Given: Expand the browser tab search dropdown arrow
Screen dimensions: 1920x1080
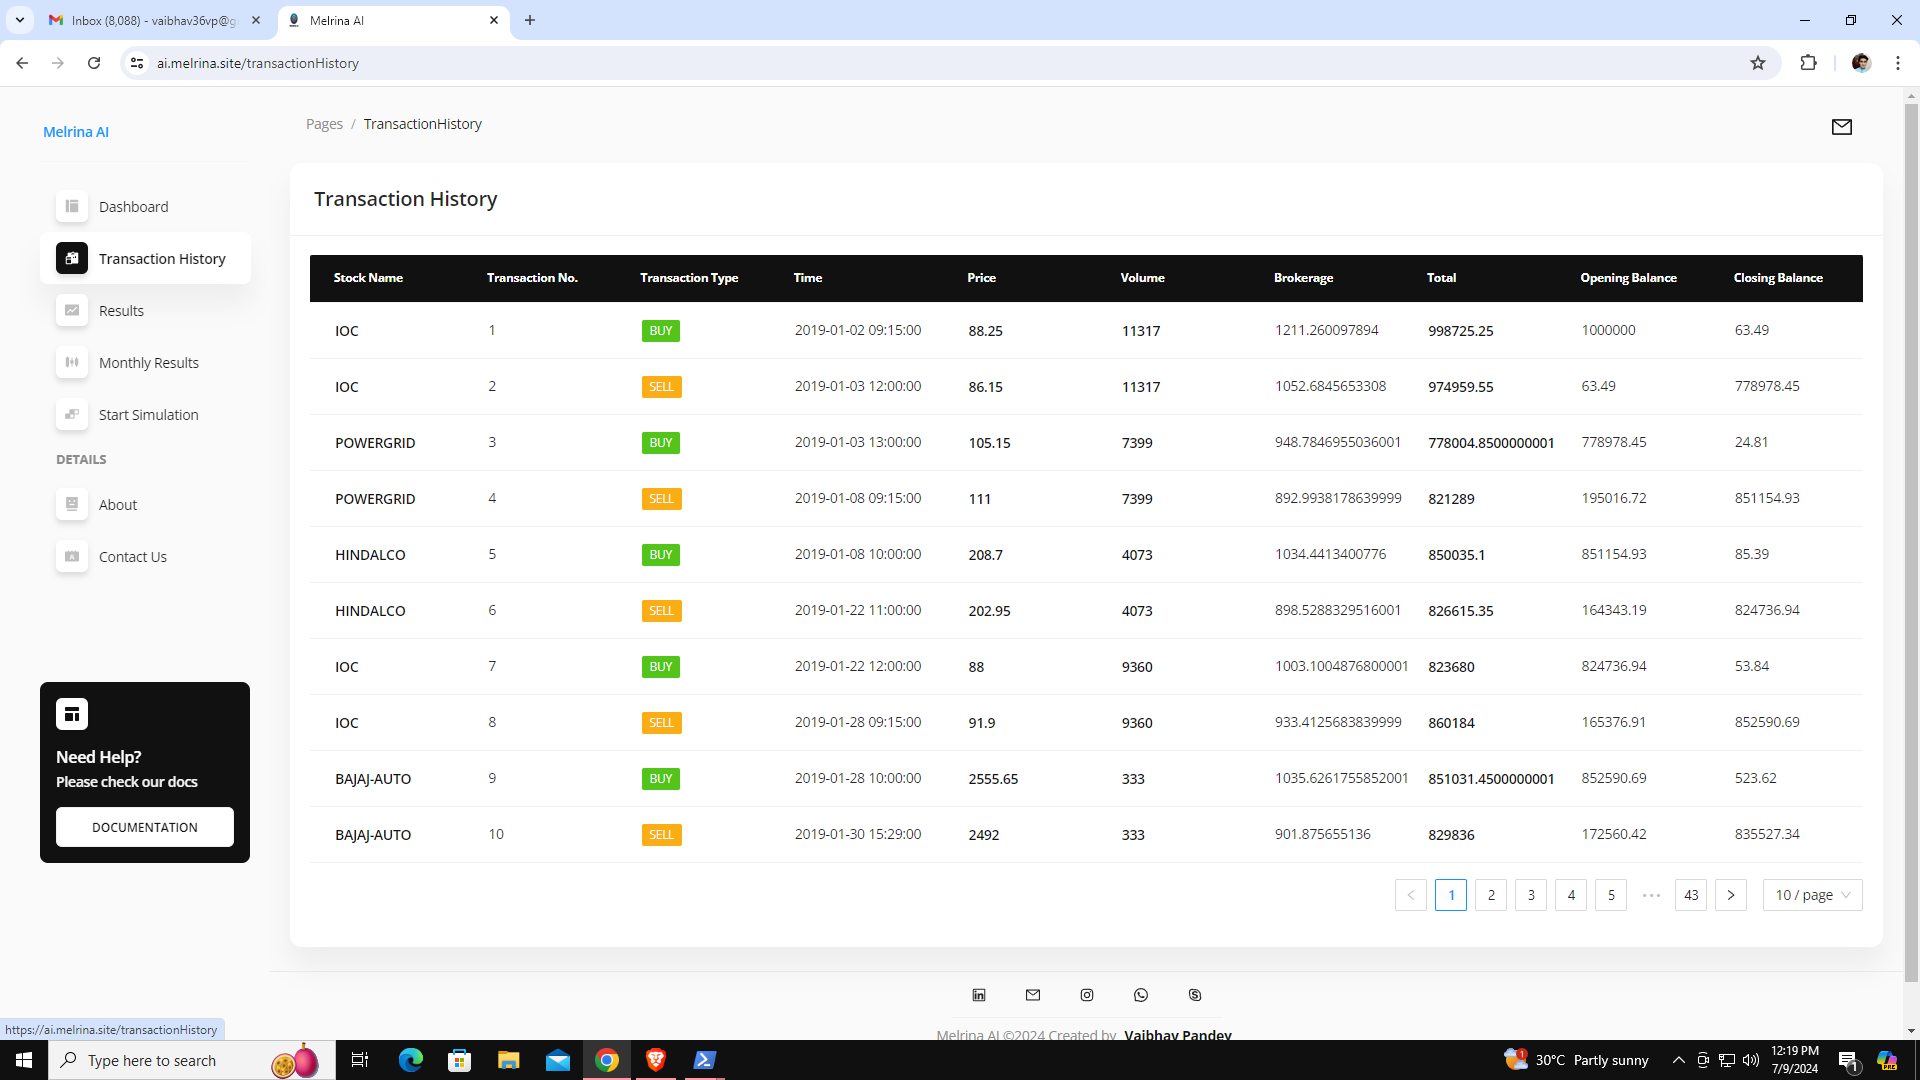Looking at the screenshot, I should (x=19, y=20).
